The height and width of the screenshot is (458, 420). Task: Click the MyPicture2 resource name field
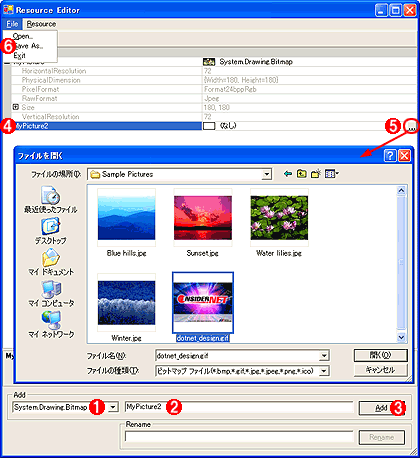(x=239, y=407)
